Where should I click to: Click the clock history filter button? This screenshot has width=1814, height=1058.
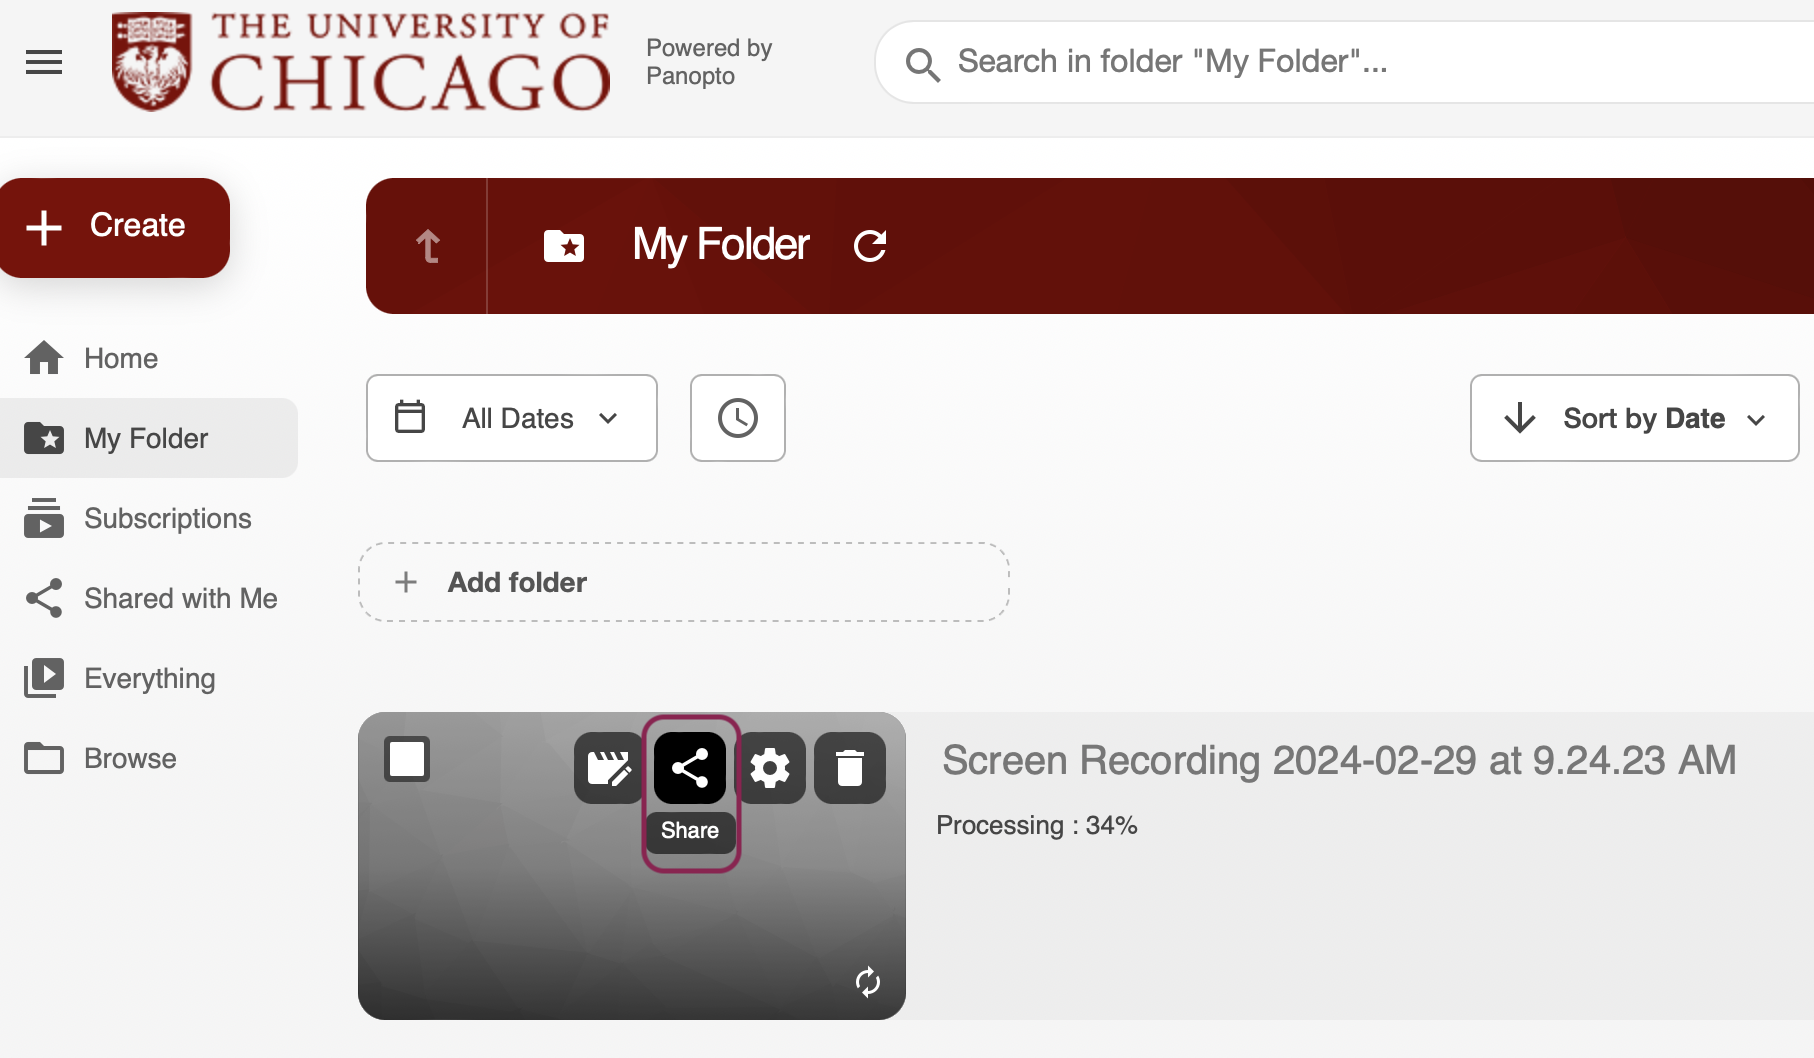(x=738, y=418)
